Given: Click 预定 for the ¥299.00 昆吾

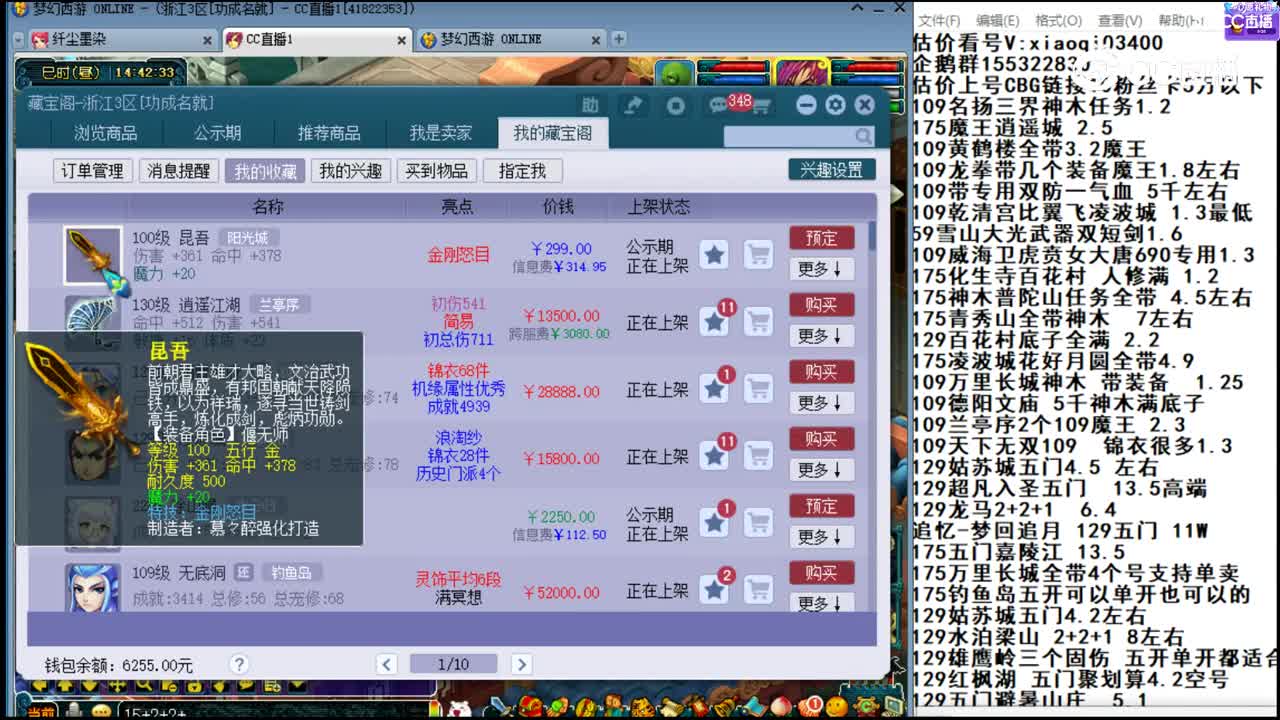Looking at the screenshot, I should tap(821, 238).
